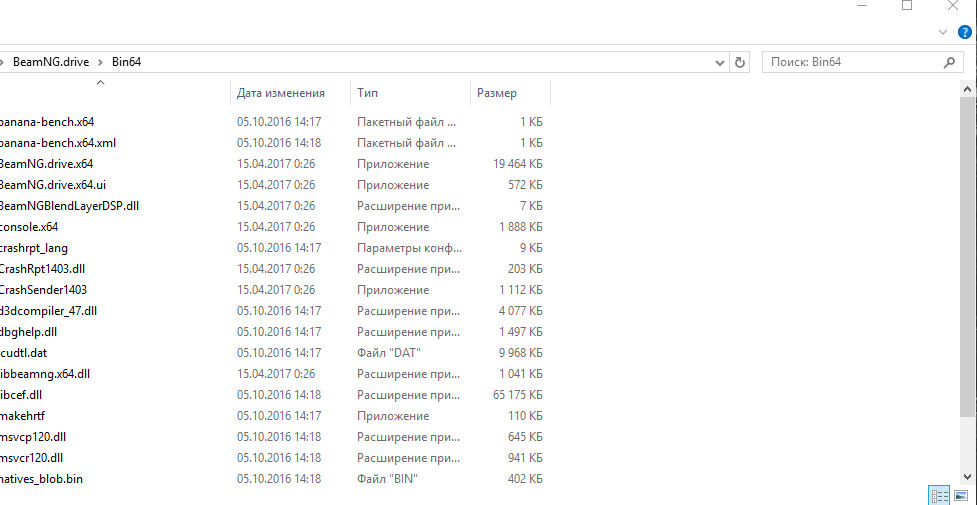Image resolution: width=977 pixels, height=505 pixels.
Task: Select file libcef.dll
Action: tap(22, 395)
